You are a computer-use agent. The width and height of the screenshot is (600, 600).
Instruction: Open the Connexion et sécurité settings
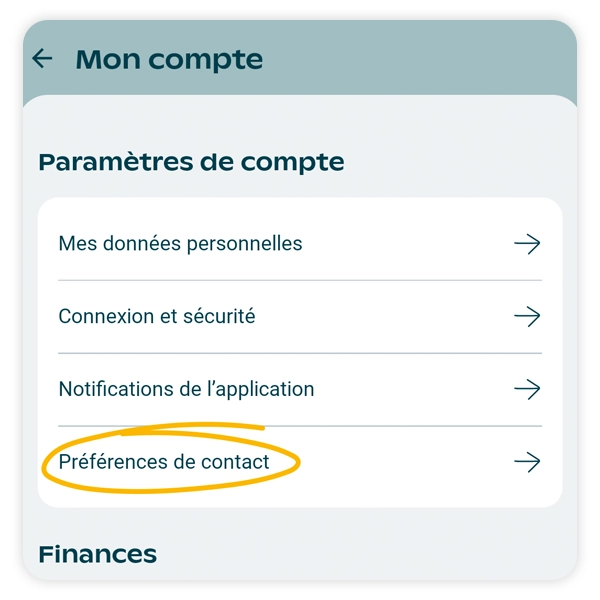tap(157, 317)
